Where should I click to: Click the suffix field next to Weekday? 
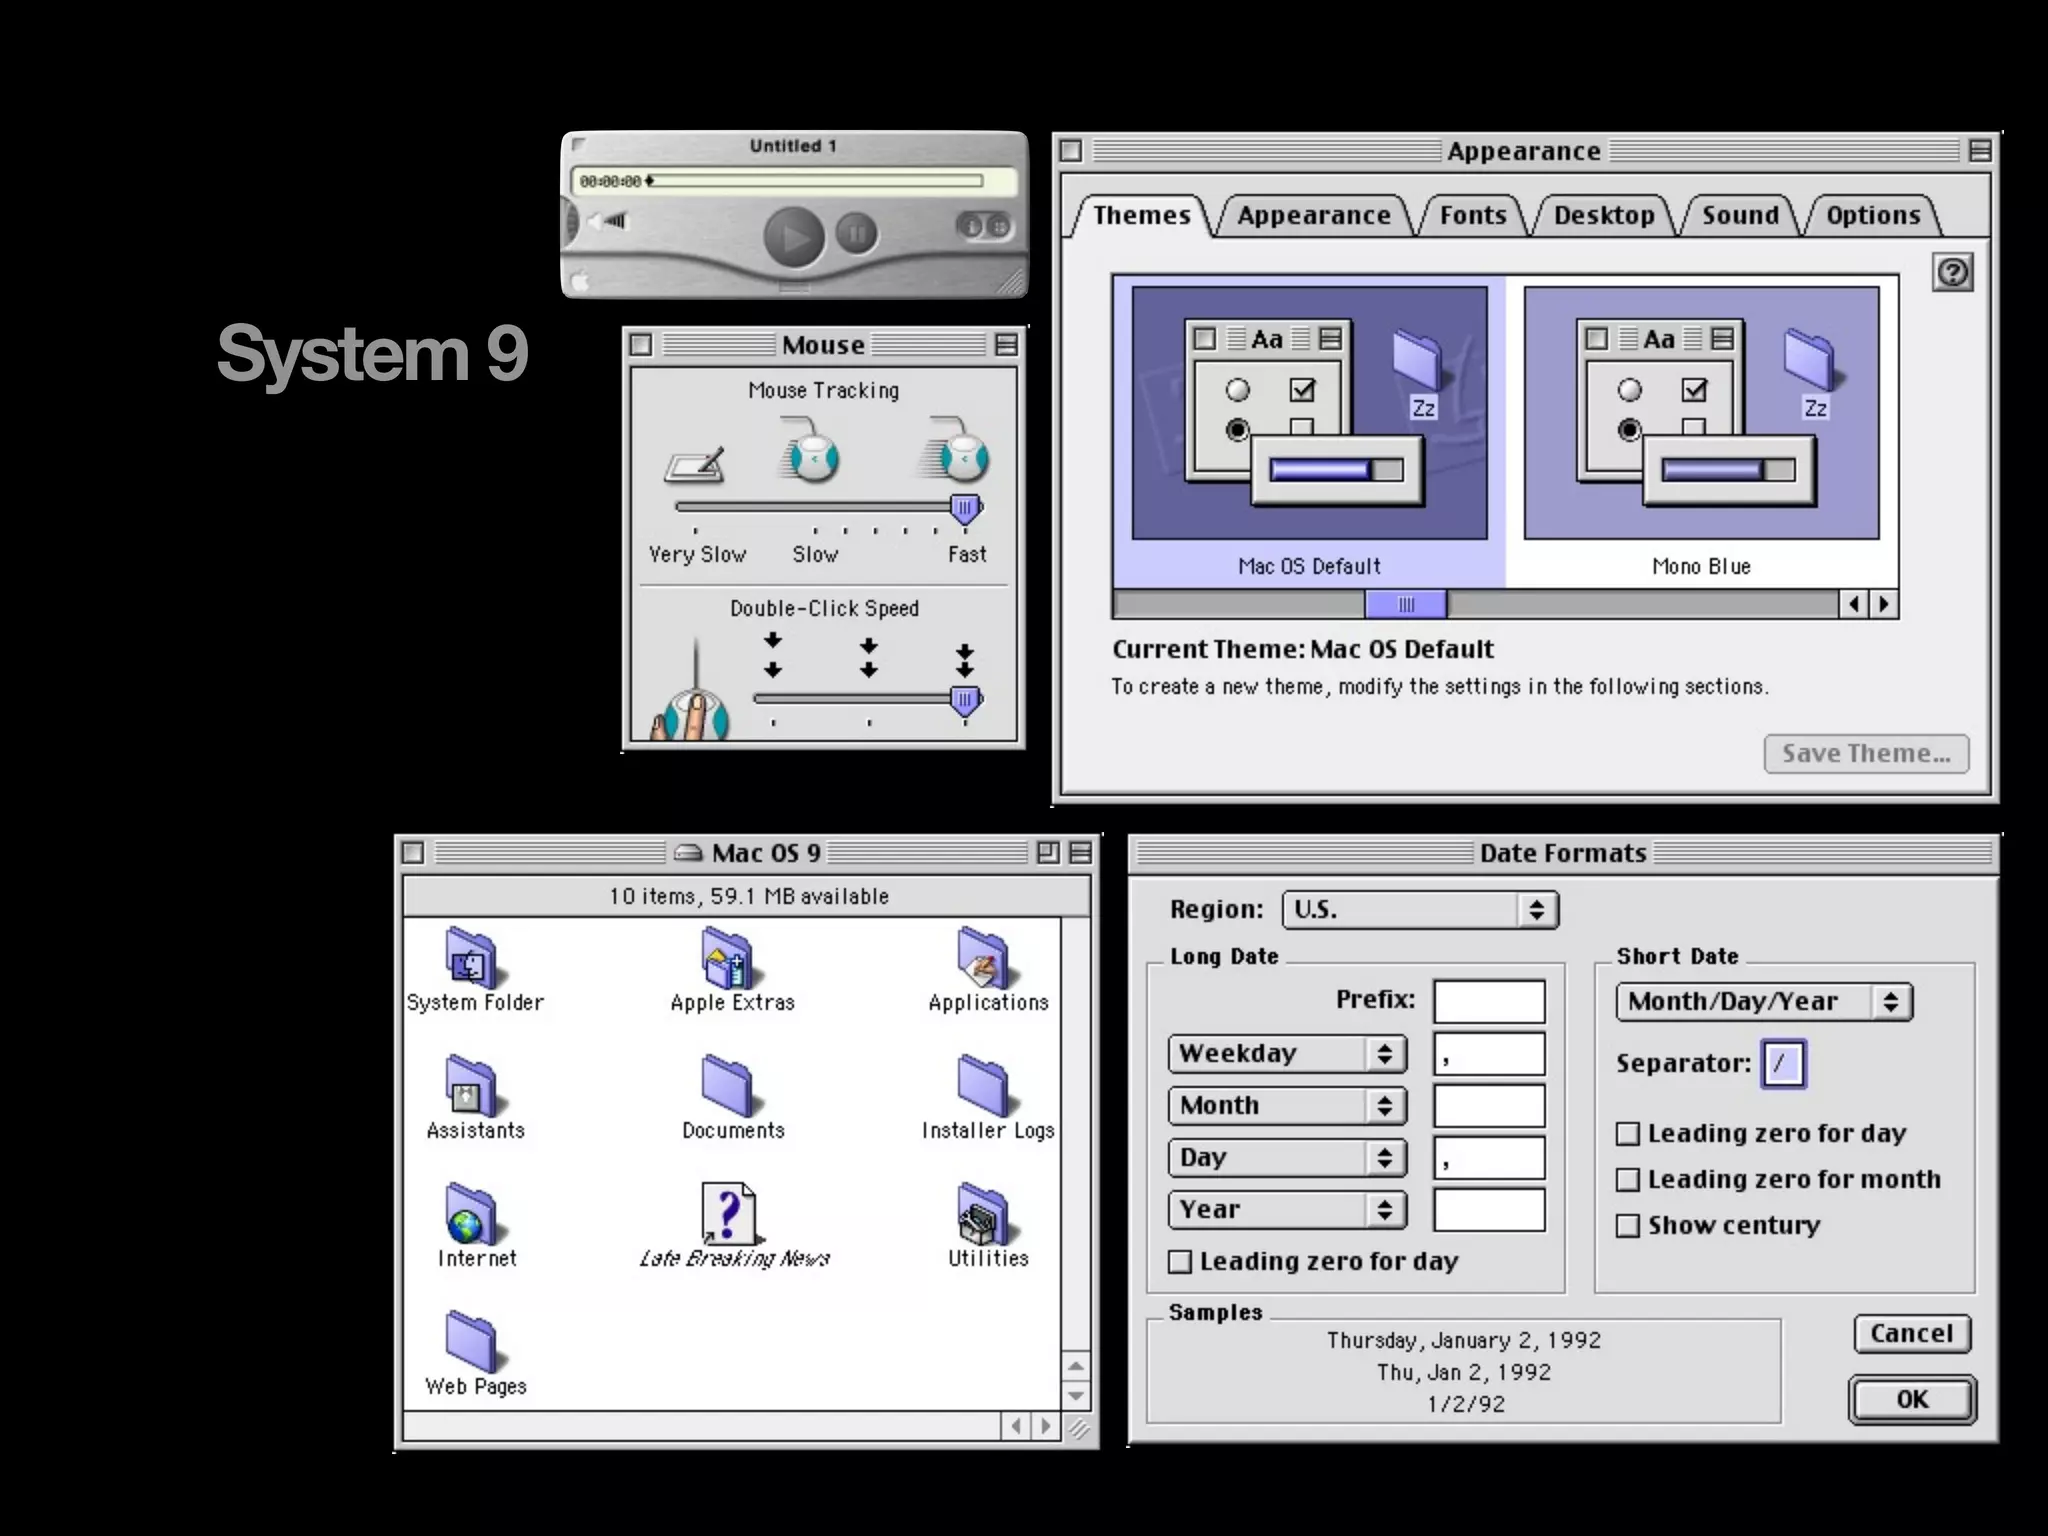[1489, 1054]
